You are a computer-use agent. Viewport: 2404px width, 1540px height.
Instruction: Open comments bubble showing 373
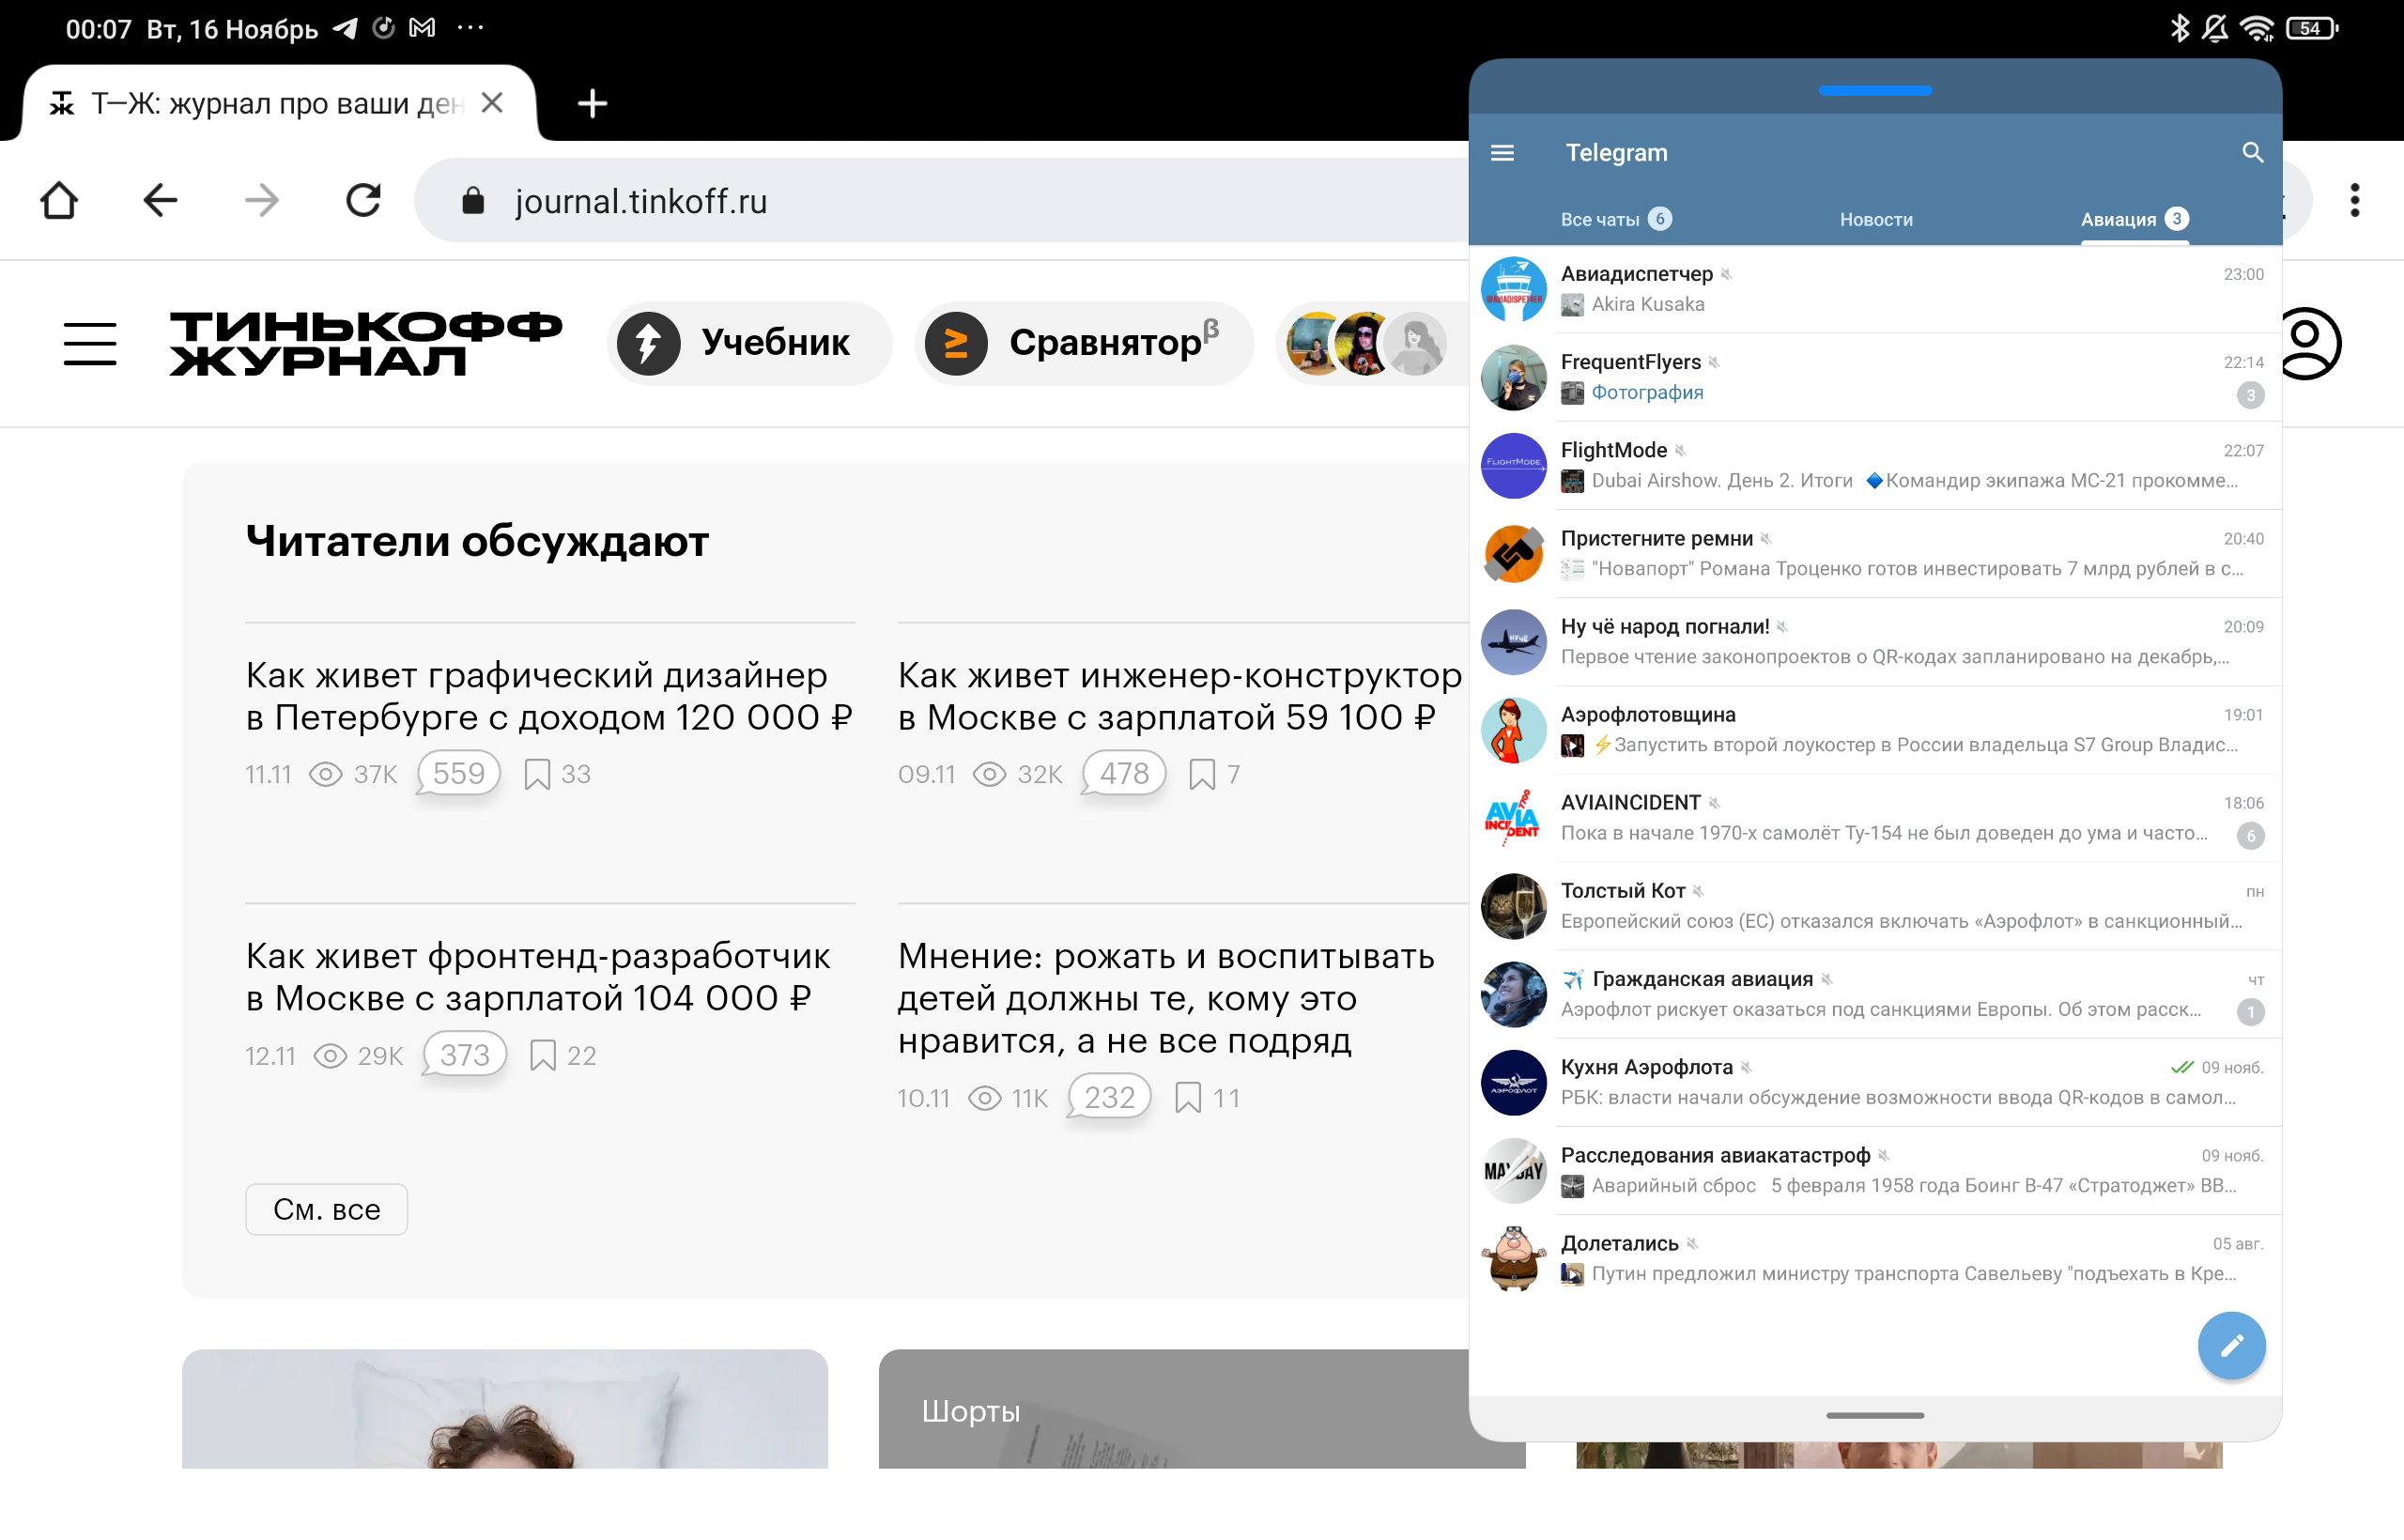point(464,1055)
